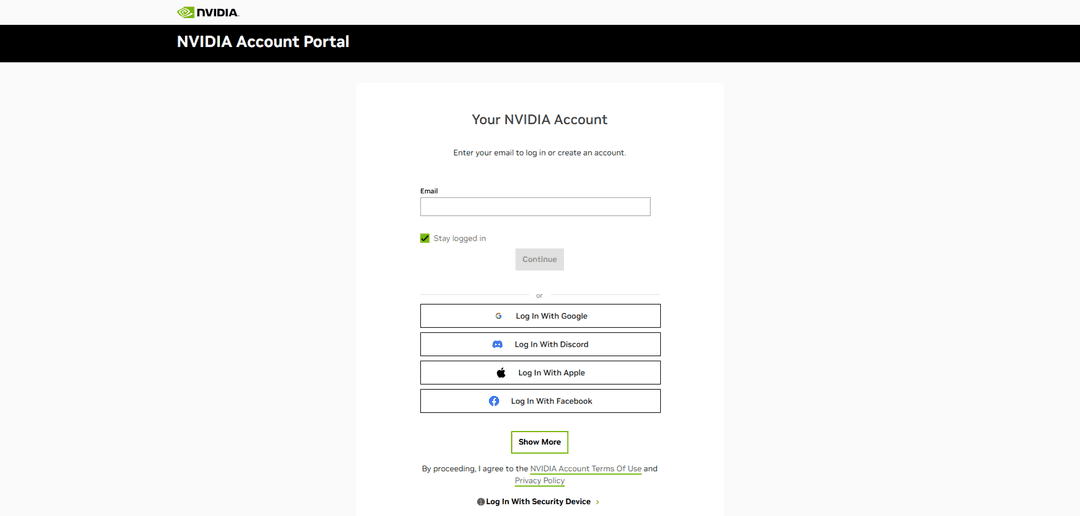
Task: Click the Continue button
Action: click(539, 260)
